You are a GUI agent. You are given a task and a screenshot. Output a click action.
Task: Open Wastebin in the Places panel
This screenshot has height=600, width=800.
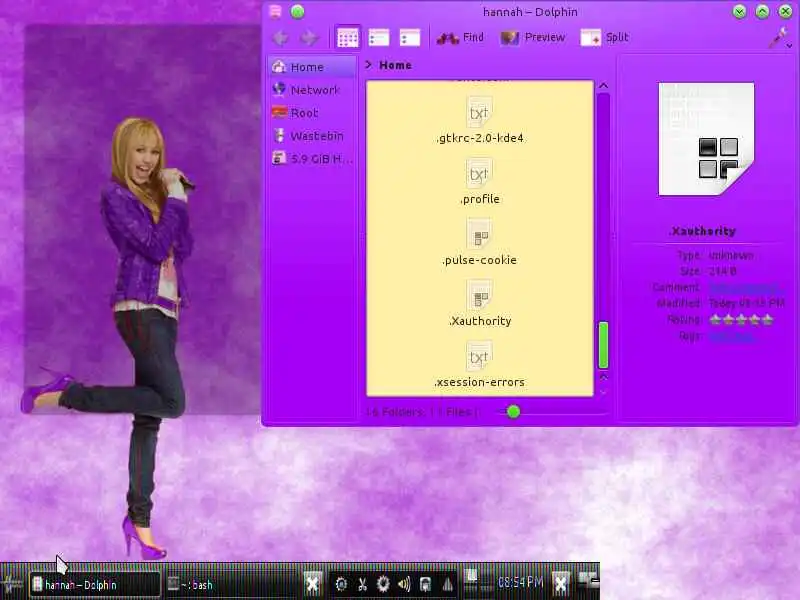point(312,136)
